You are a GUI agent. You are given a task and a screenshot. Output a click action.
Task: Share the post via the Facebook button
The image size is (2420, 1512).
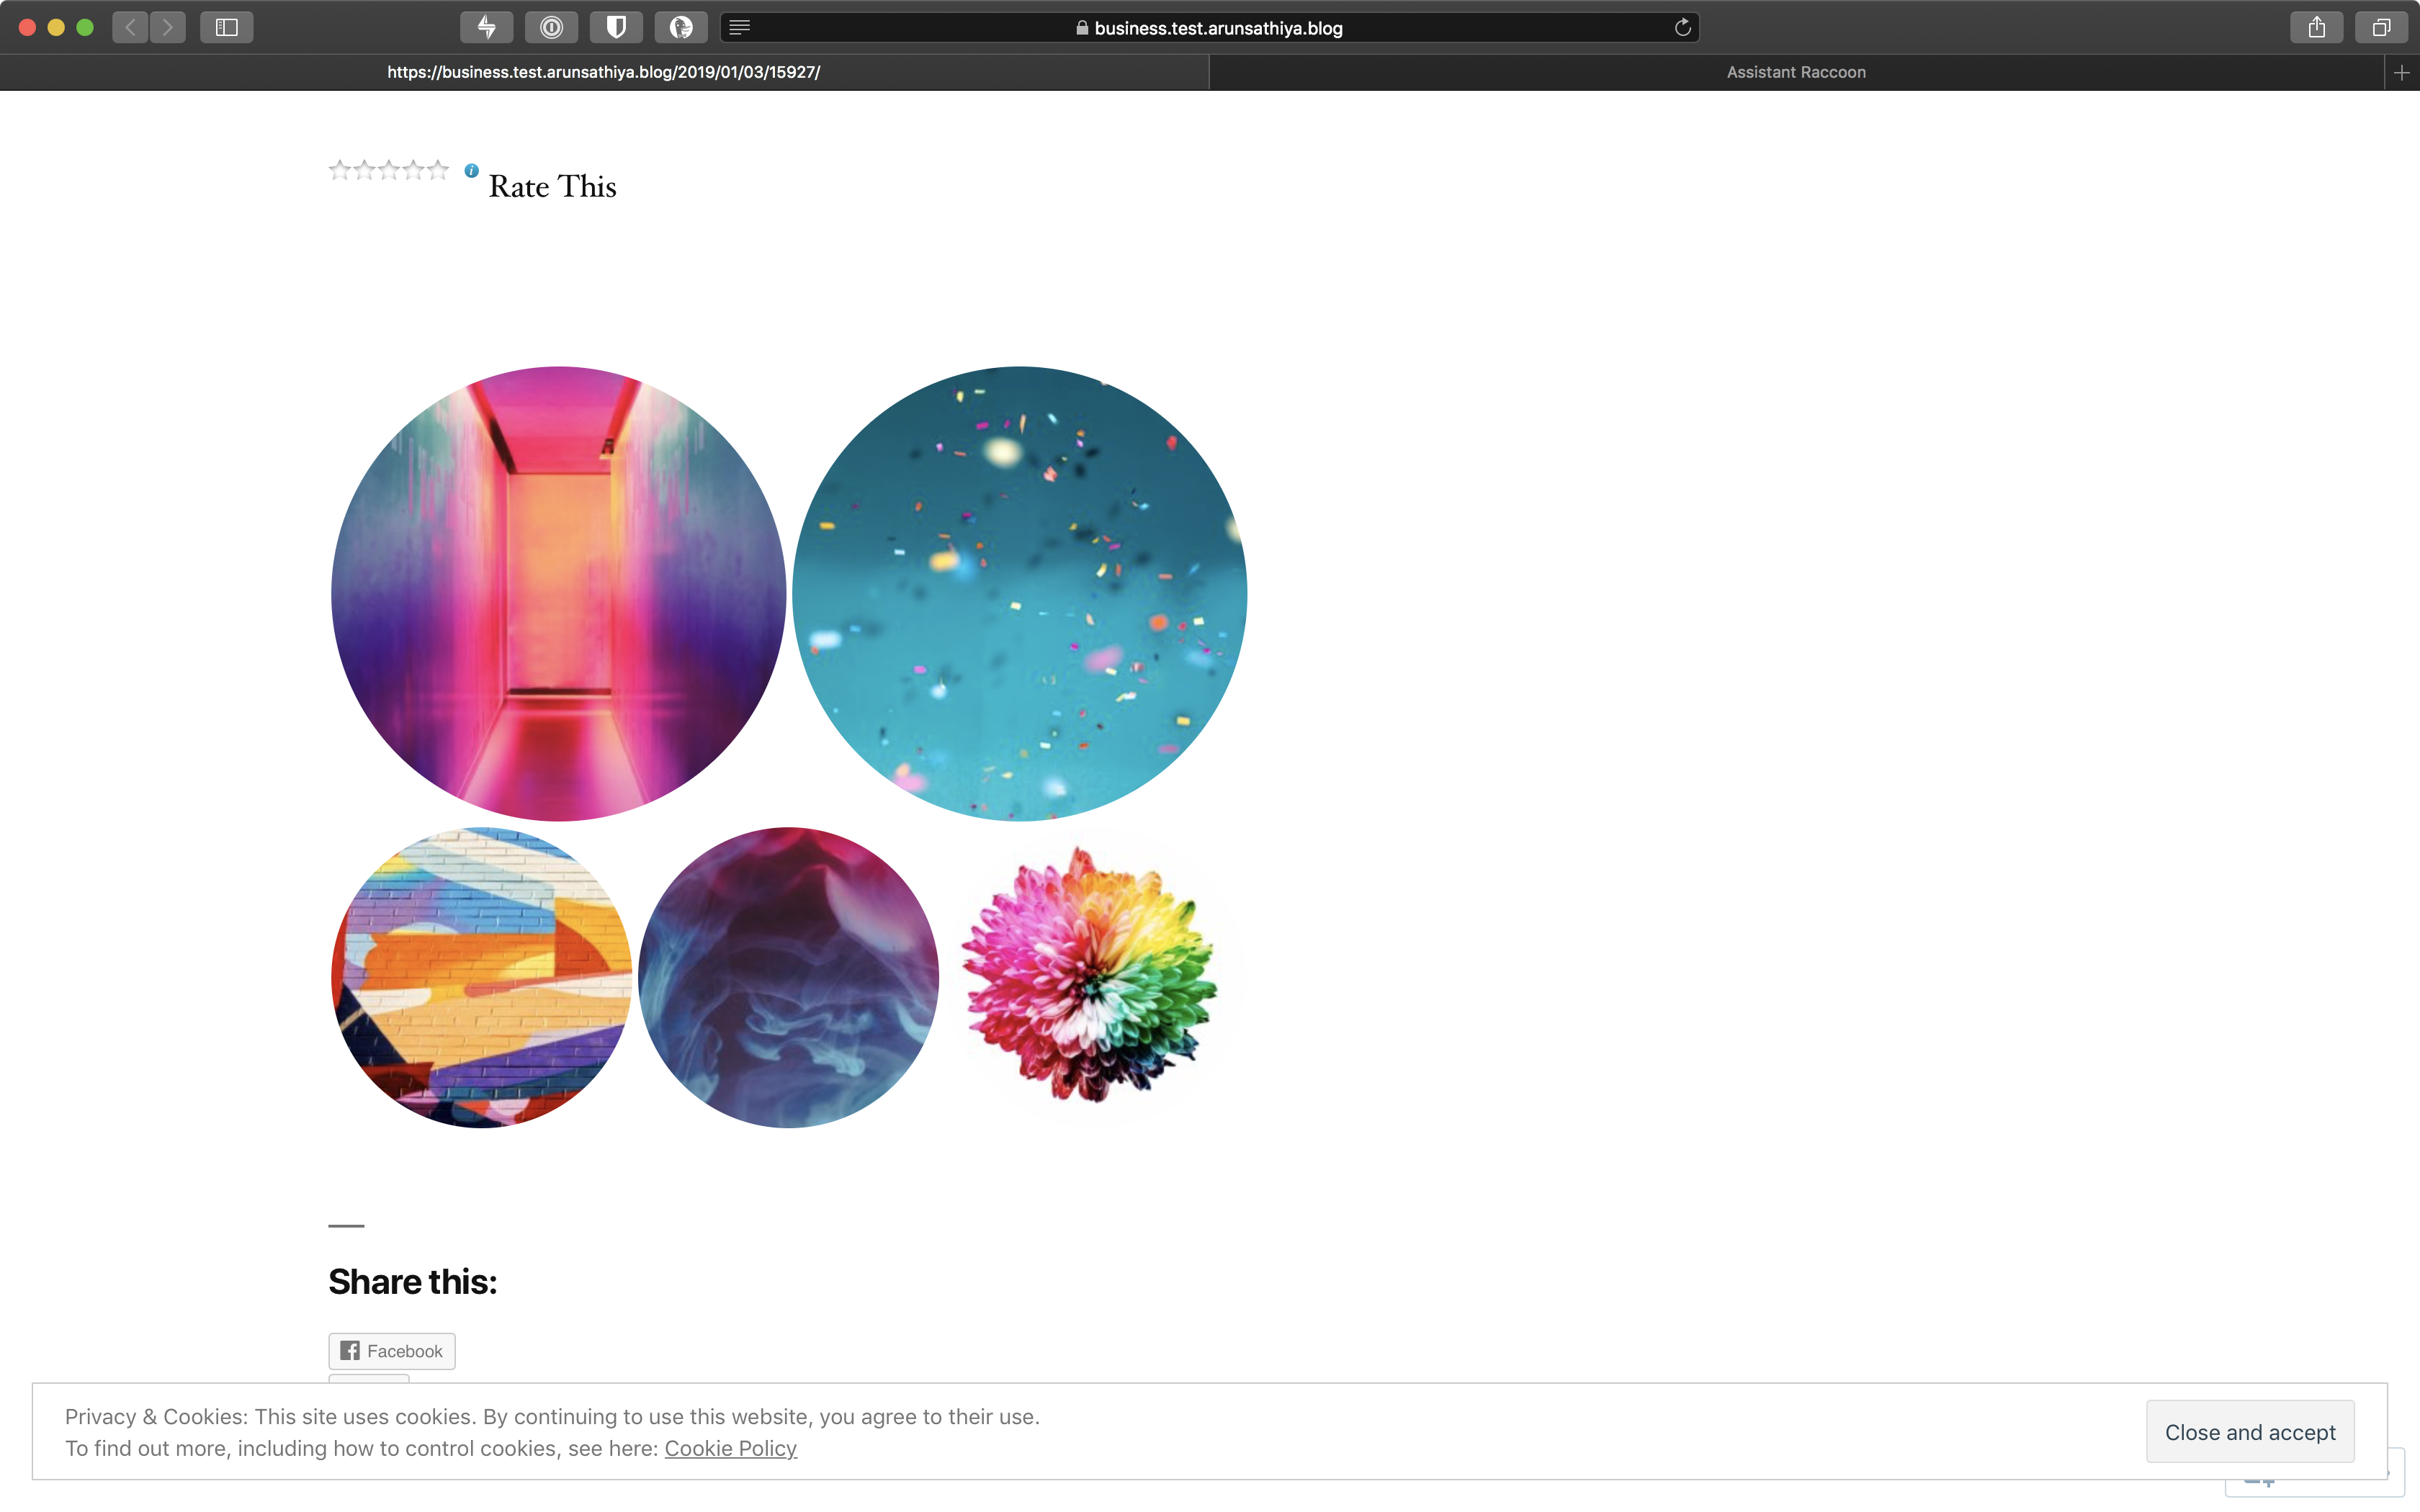391,1350
